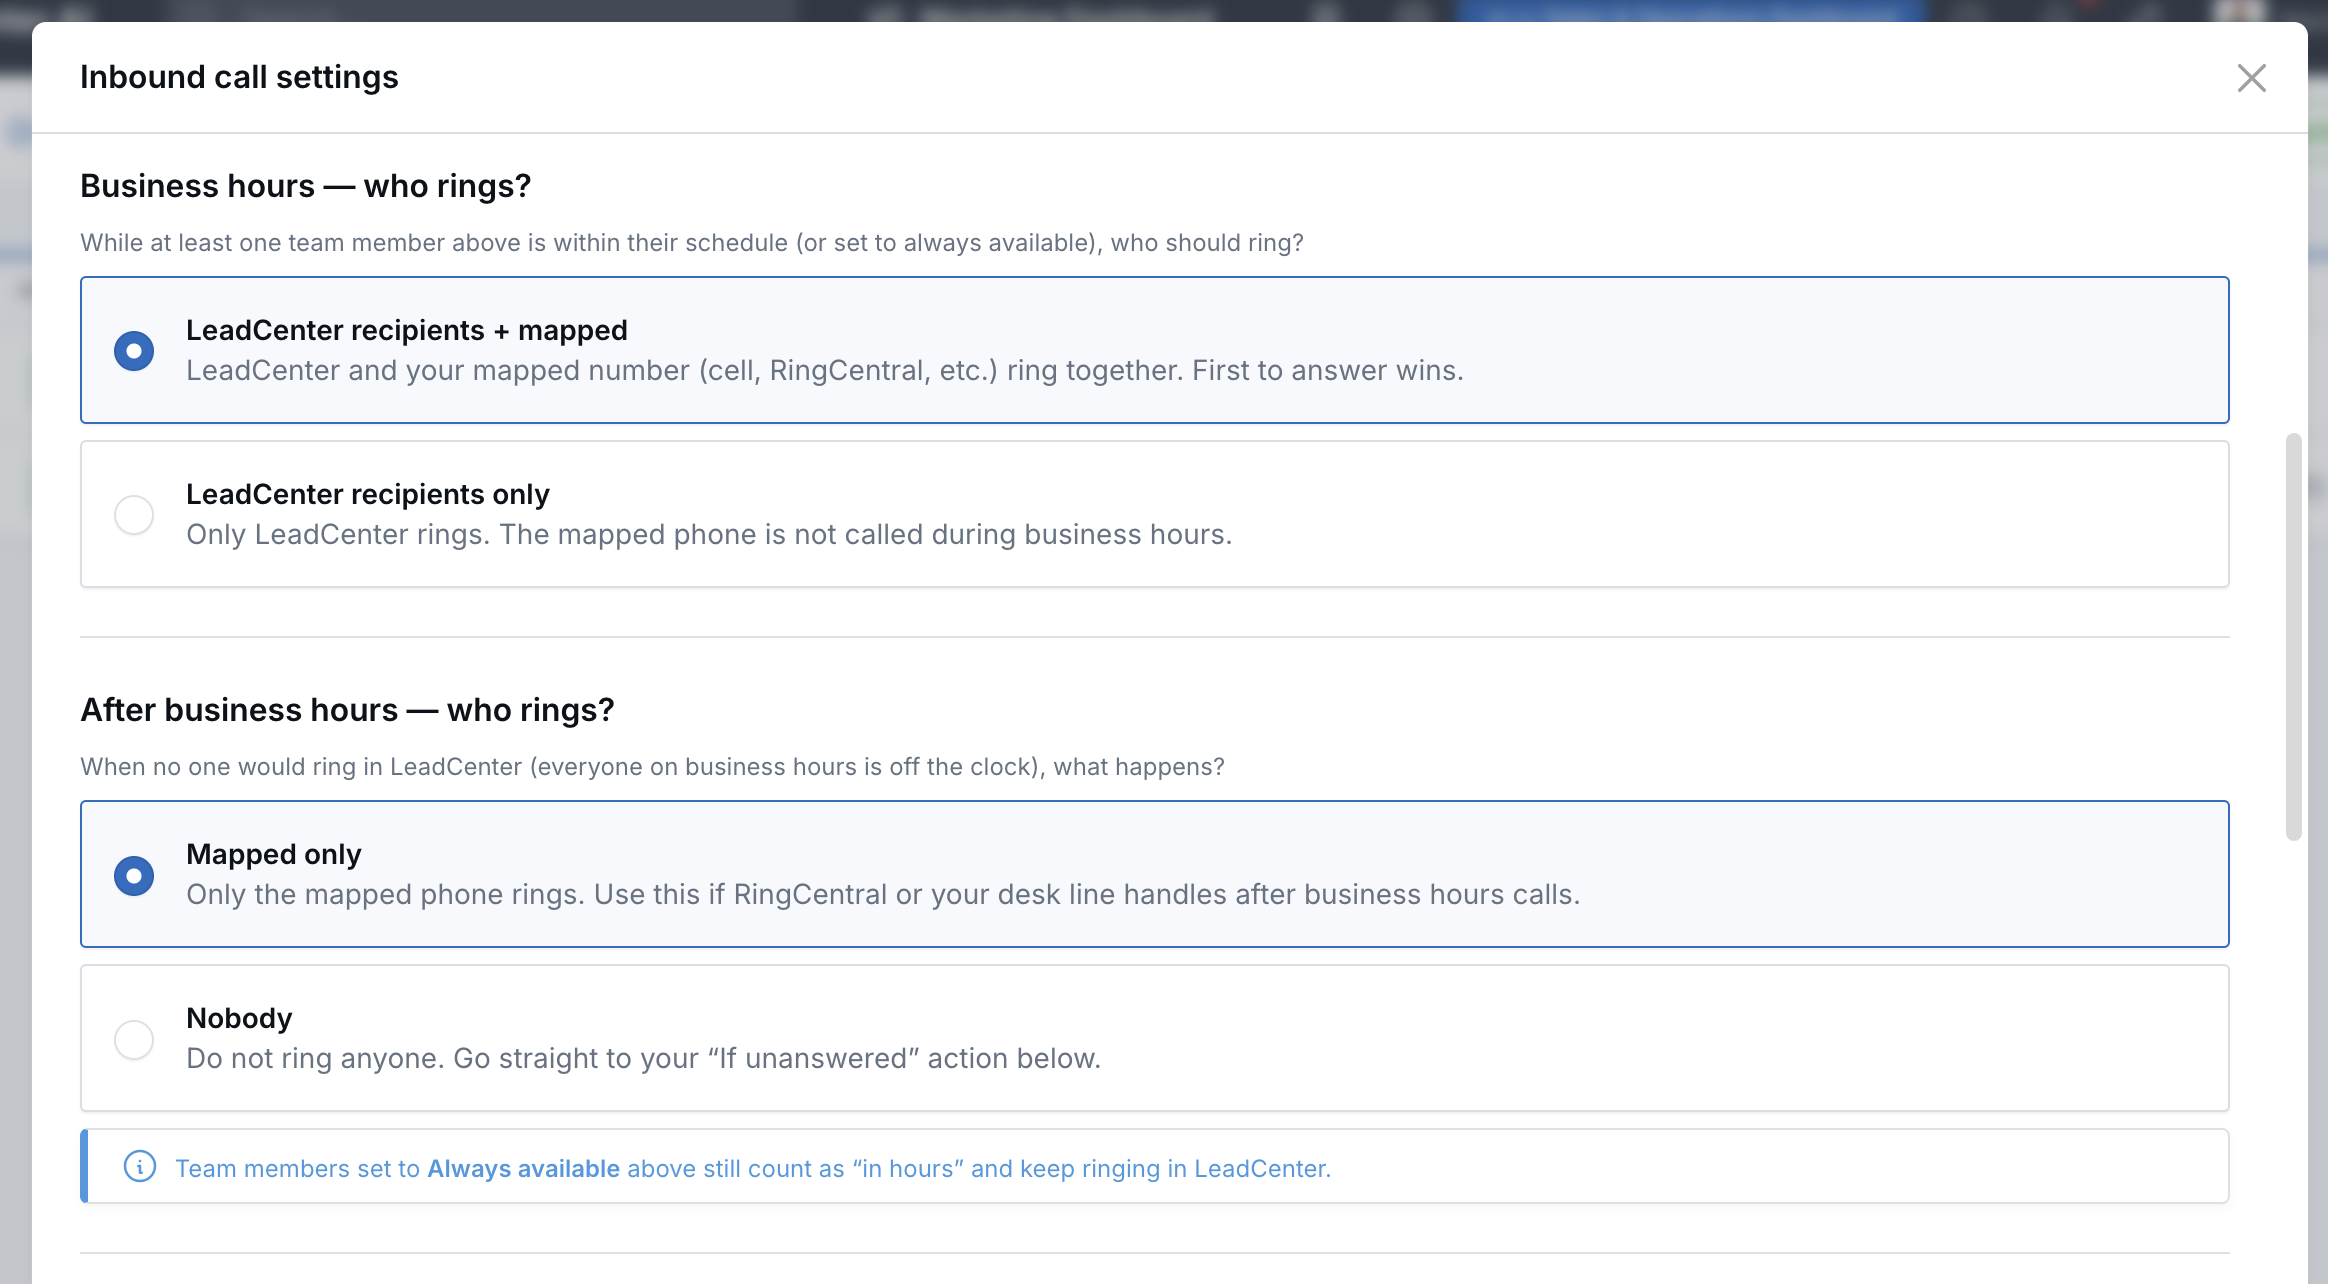Click description "Only the mapped phone rings..."

883,894
